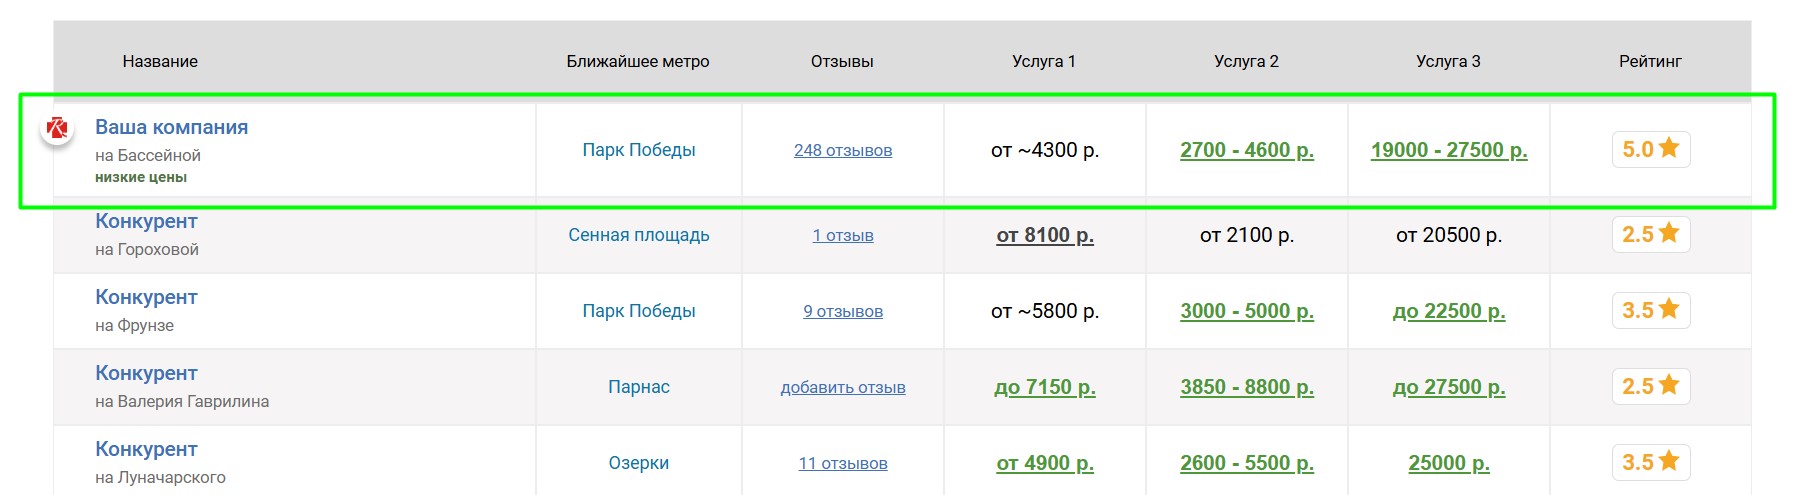The width and height of the screenshot is (1809, 495).
Task: Click the star in the 5.0 rating badge
Action: pos(1668,148)
